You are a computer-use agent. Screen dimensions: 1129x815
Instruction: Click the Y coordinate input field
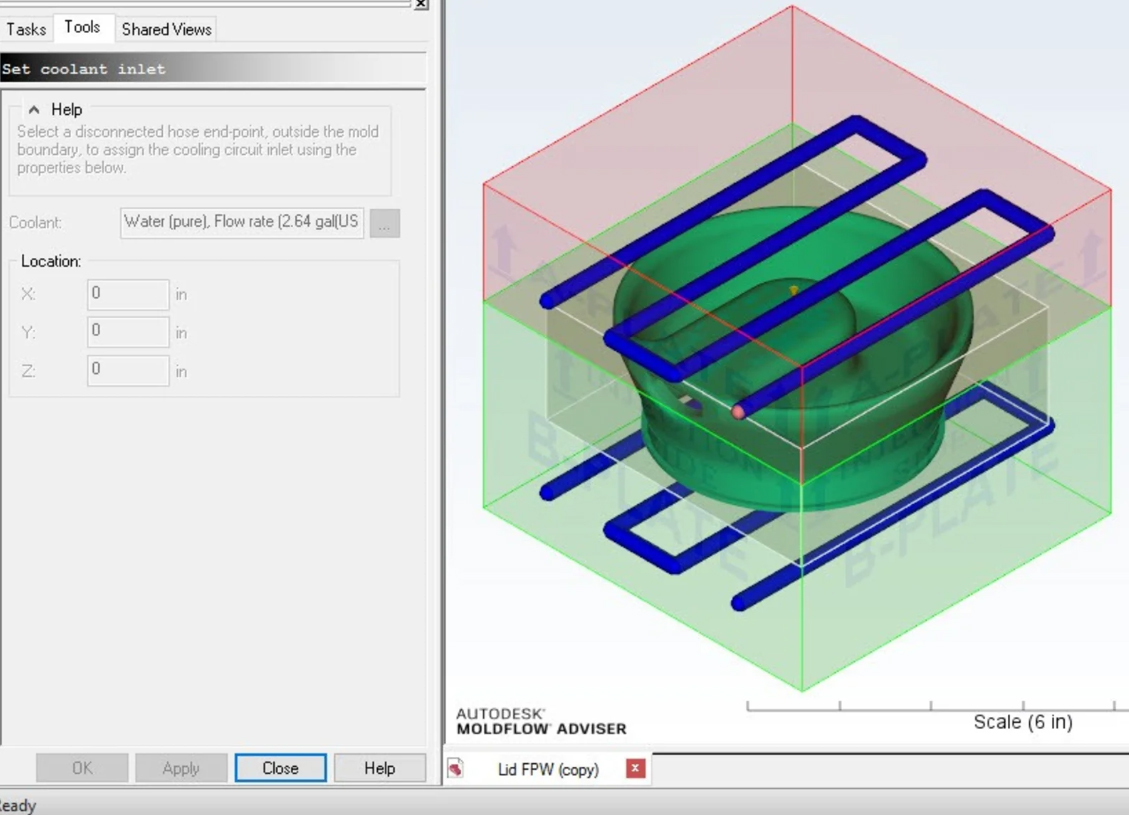(128, 331)
